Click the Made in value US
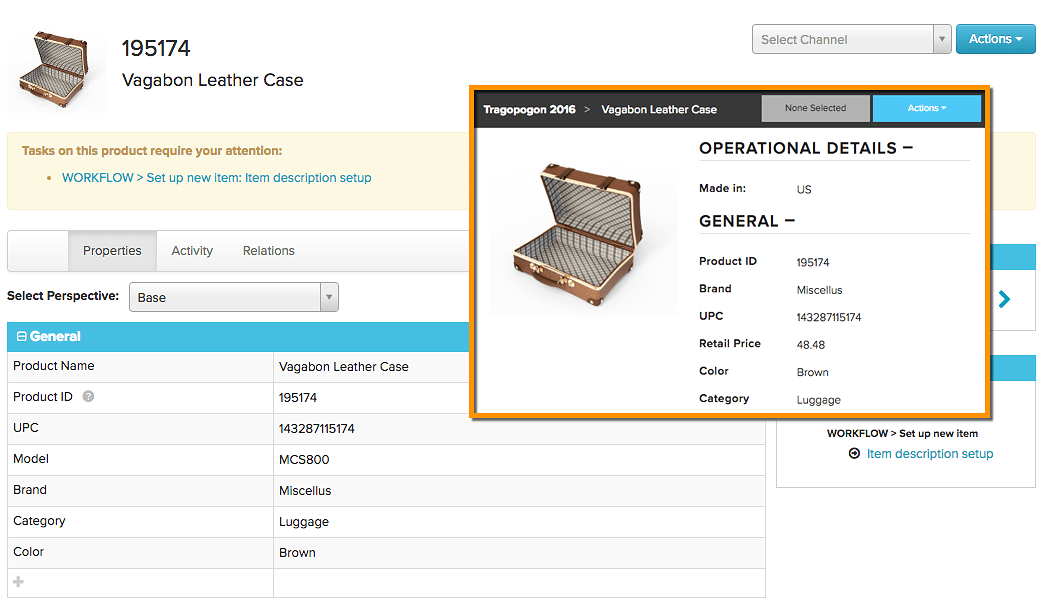 click(804, 189)
